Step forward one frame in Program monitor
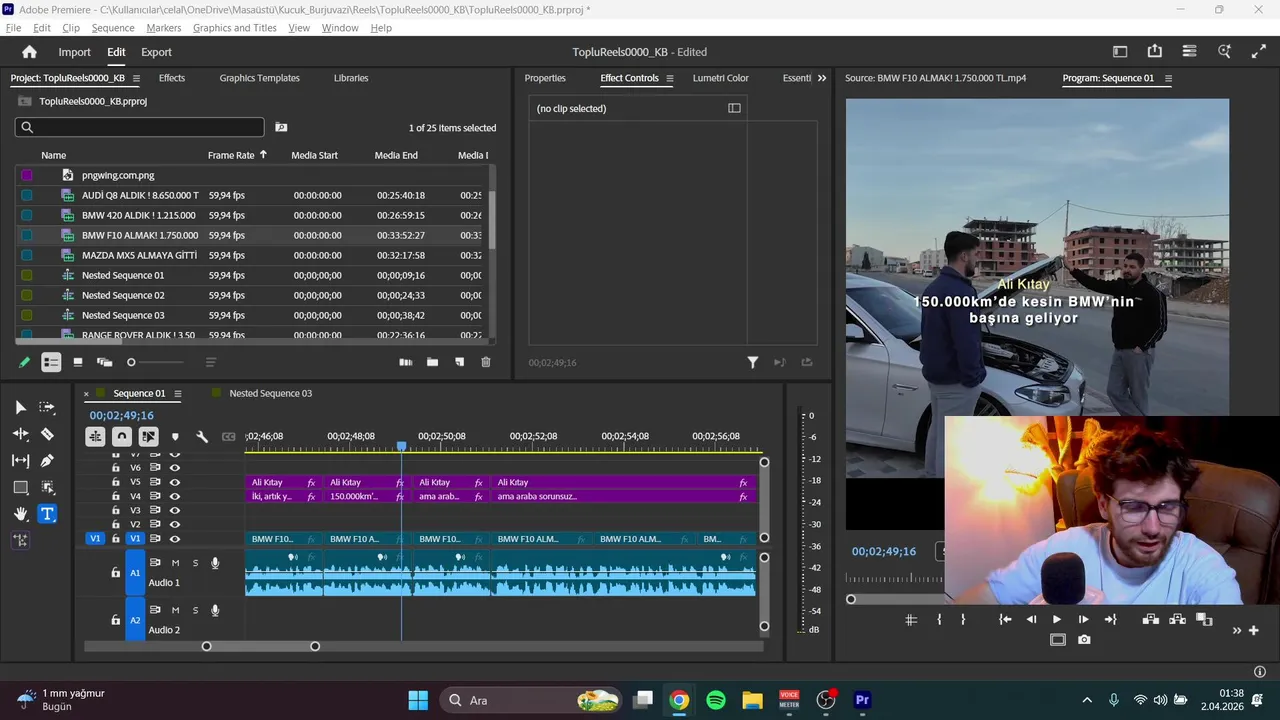The image size is (1280, 720). 1084,620
